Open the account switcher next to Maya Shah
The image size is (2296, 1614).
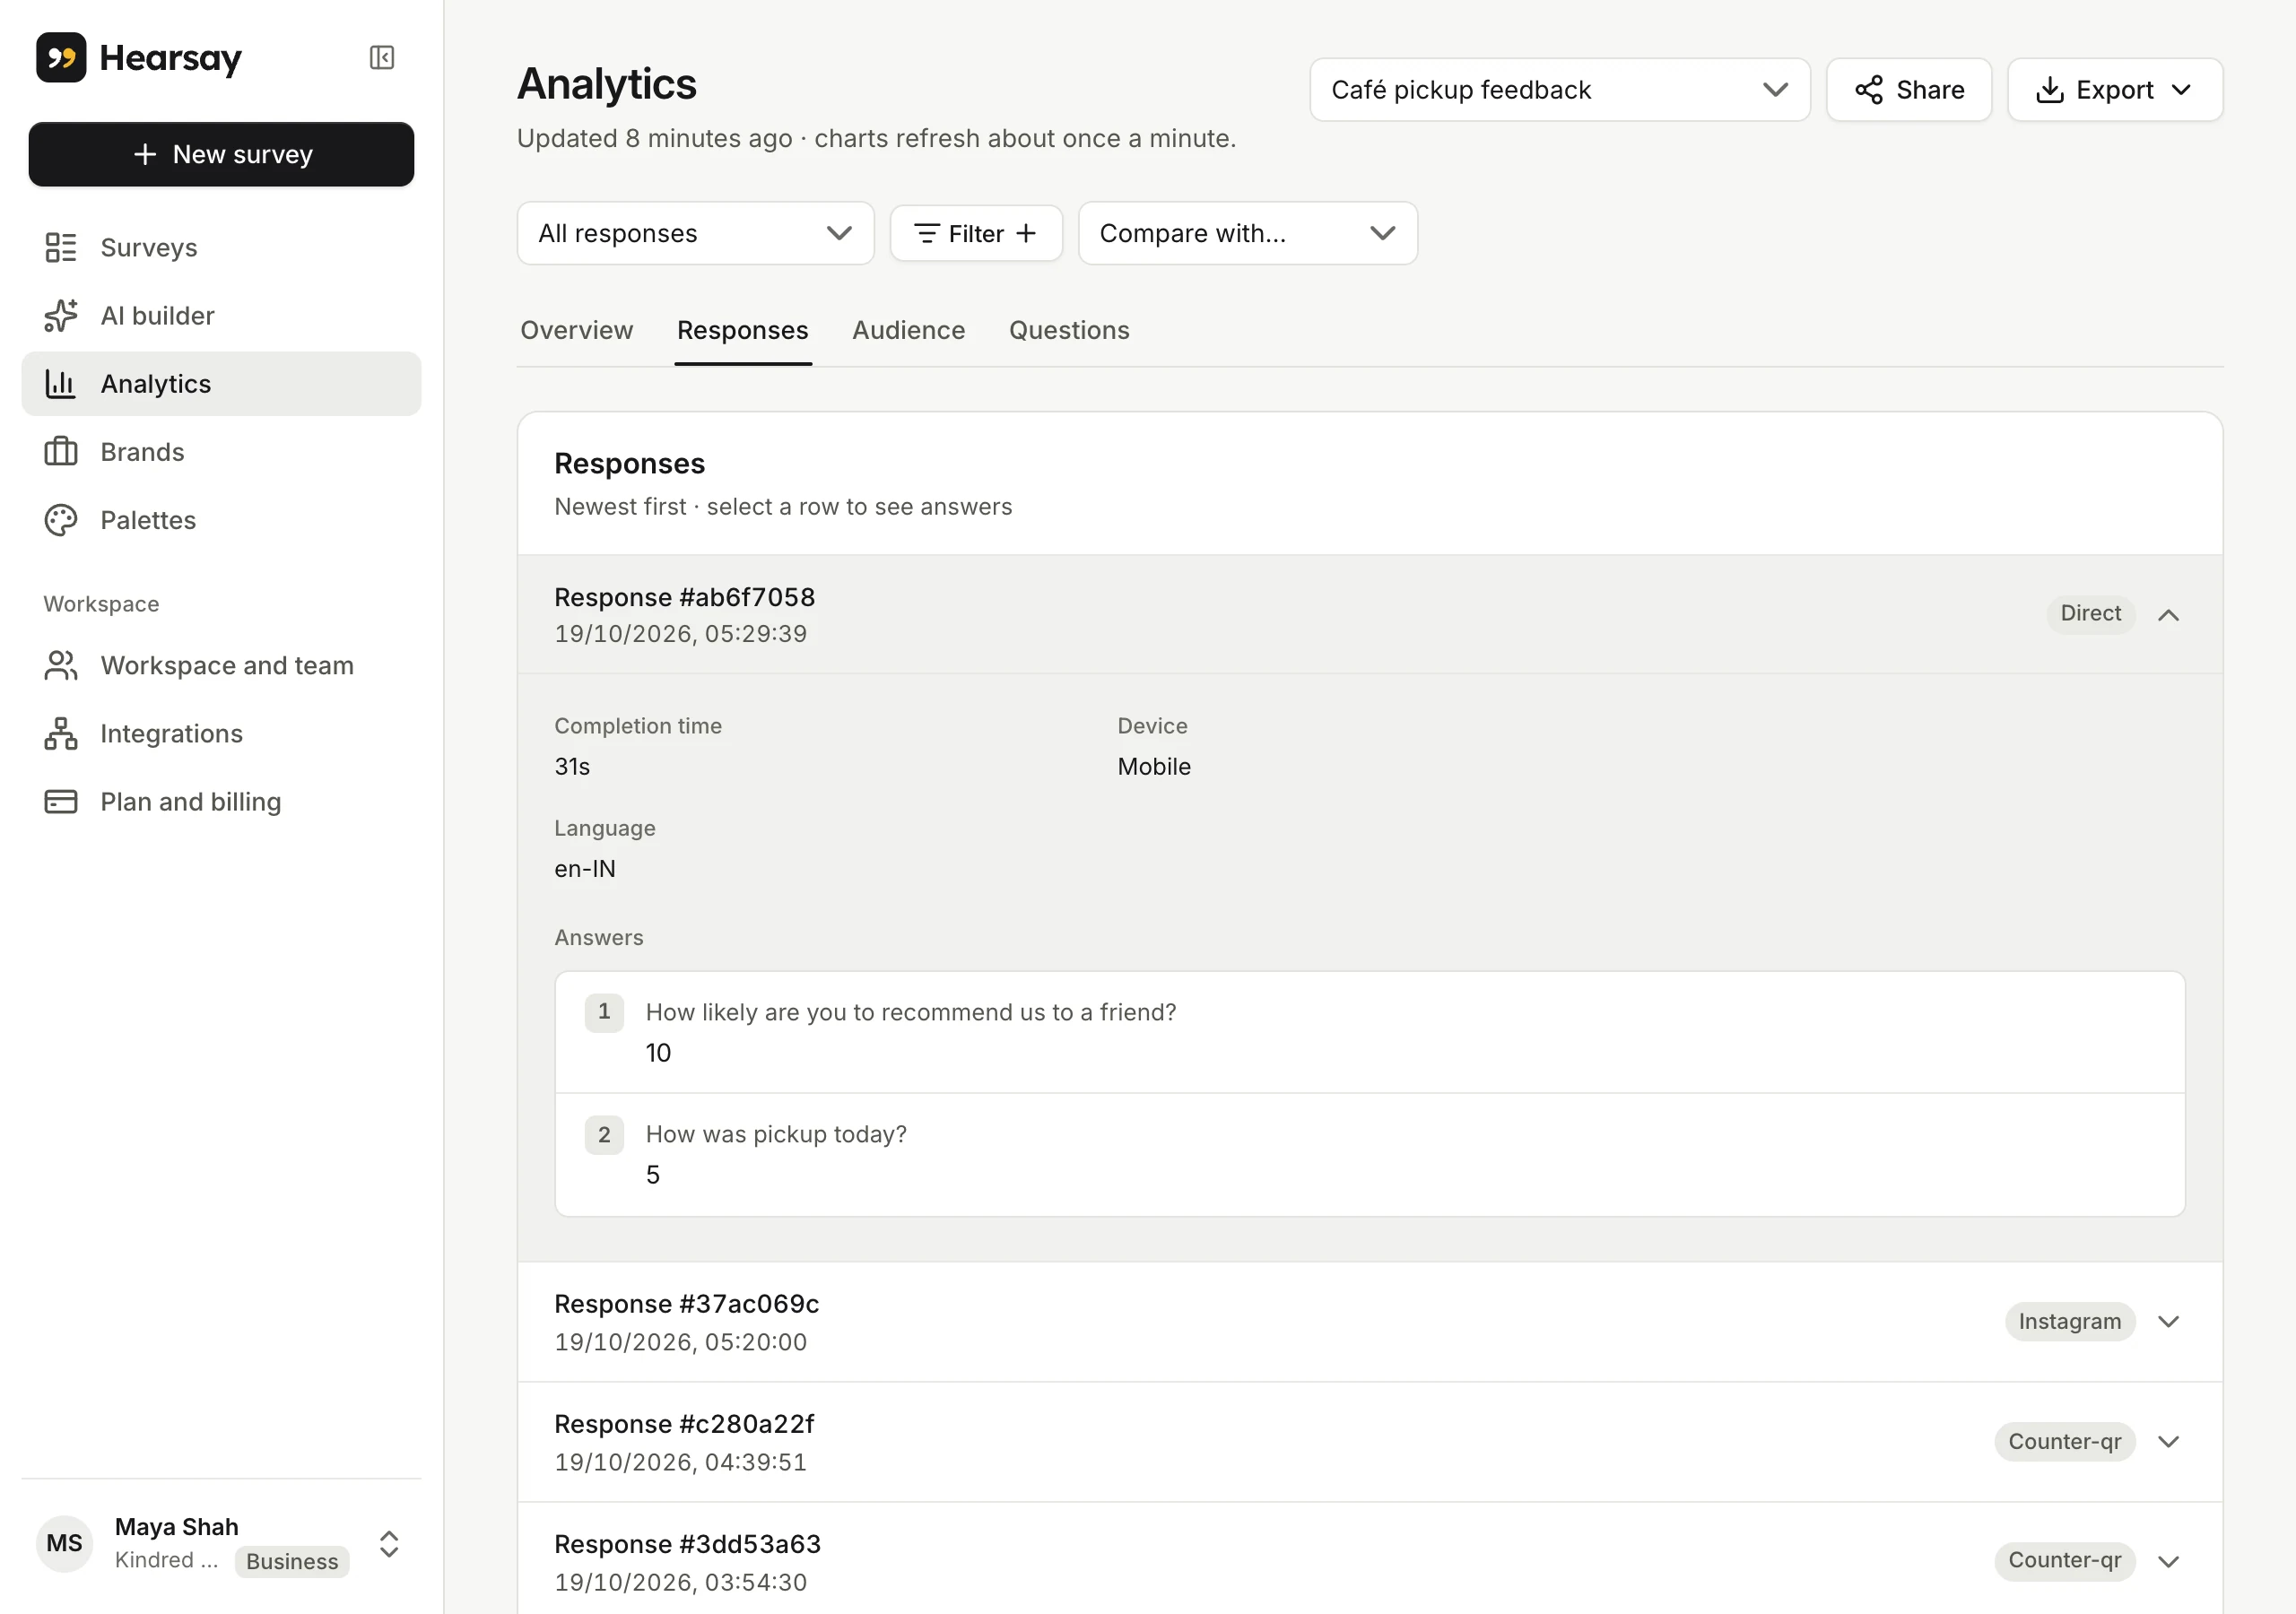click(389, 1544)
